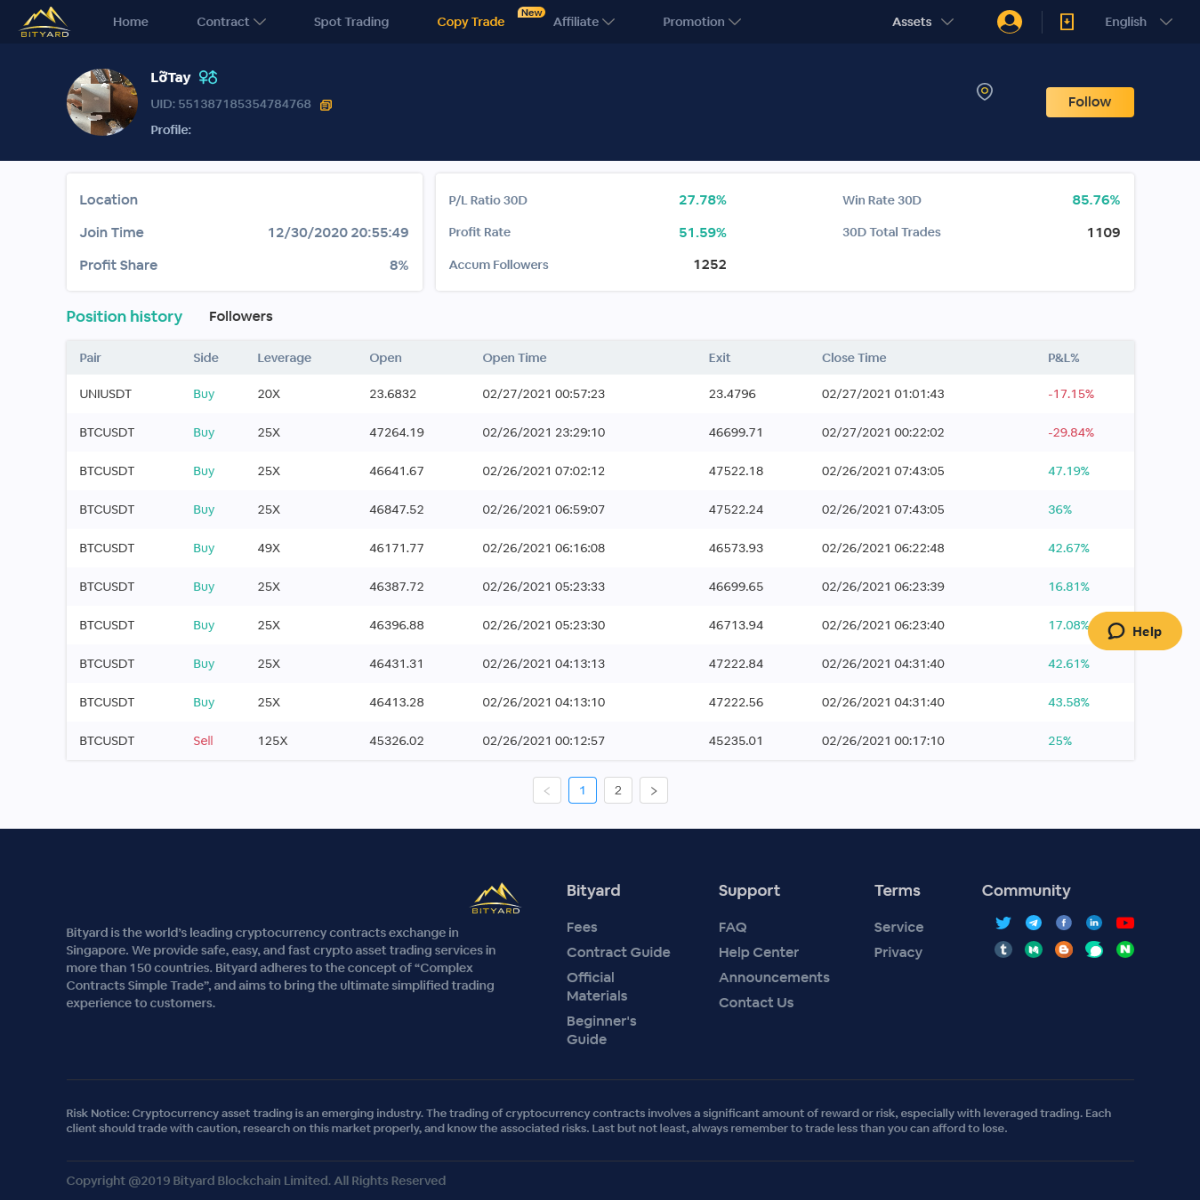The width and height of the screenshot is (1200, 1200).
Task: Click the Profit Share value 8%
Action: [x=399, y=265]
